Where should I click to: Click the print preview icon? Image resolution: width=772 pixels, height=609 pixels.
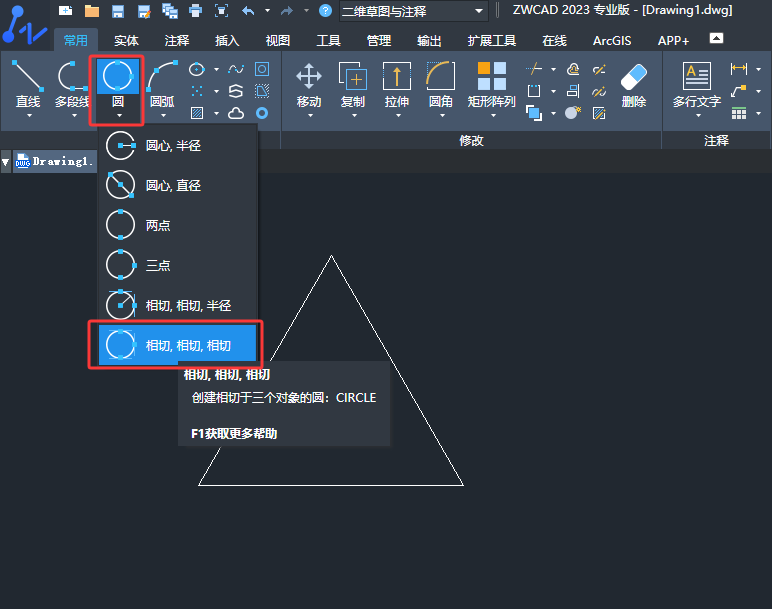click(222, 10)
